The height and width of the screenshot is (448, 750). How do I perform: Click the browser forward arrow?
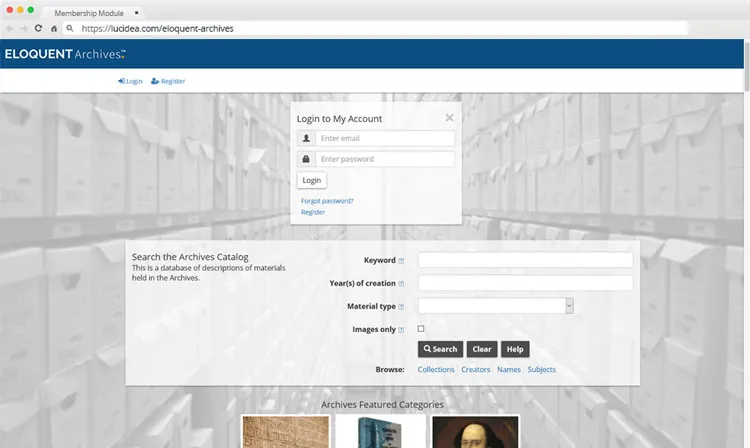[24, 29]
